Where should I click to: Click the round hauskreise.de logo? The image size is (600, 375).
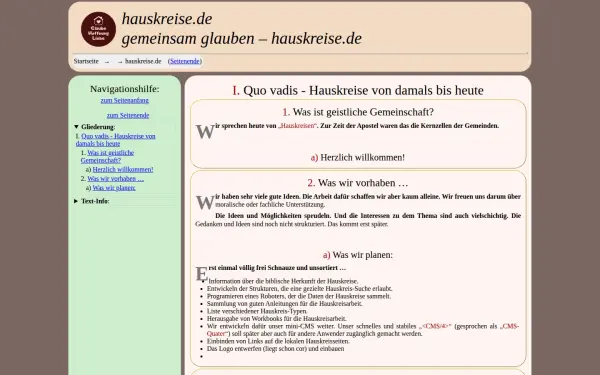click(98, 29)
